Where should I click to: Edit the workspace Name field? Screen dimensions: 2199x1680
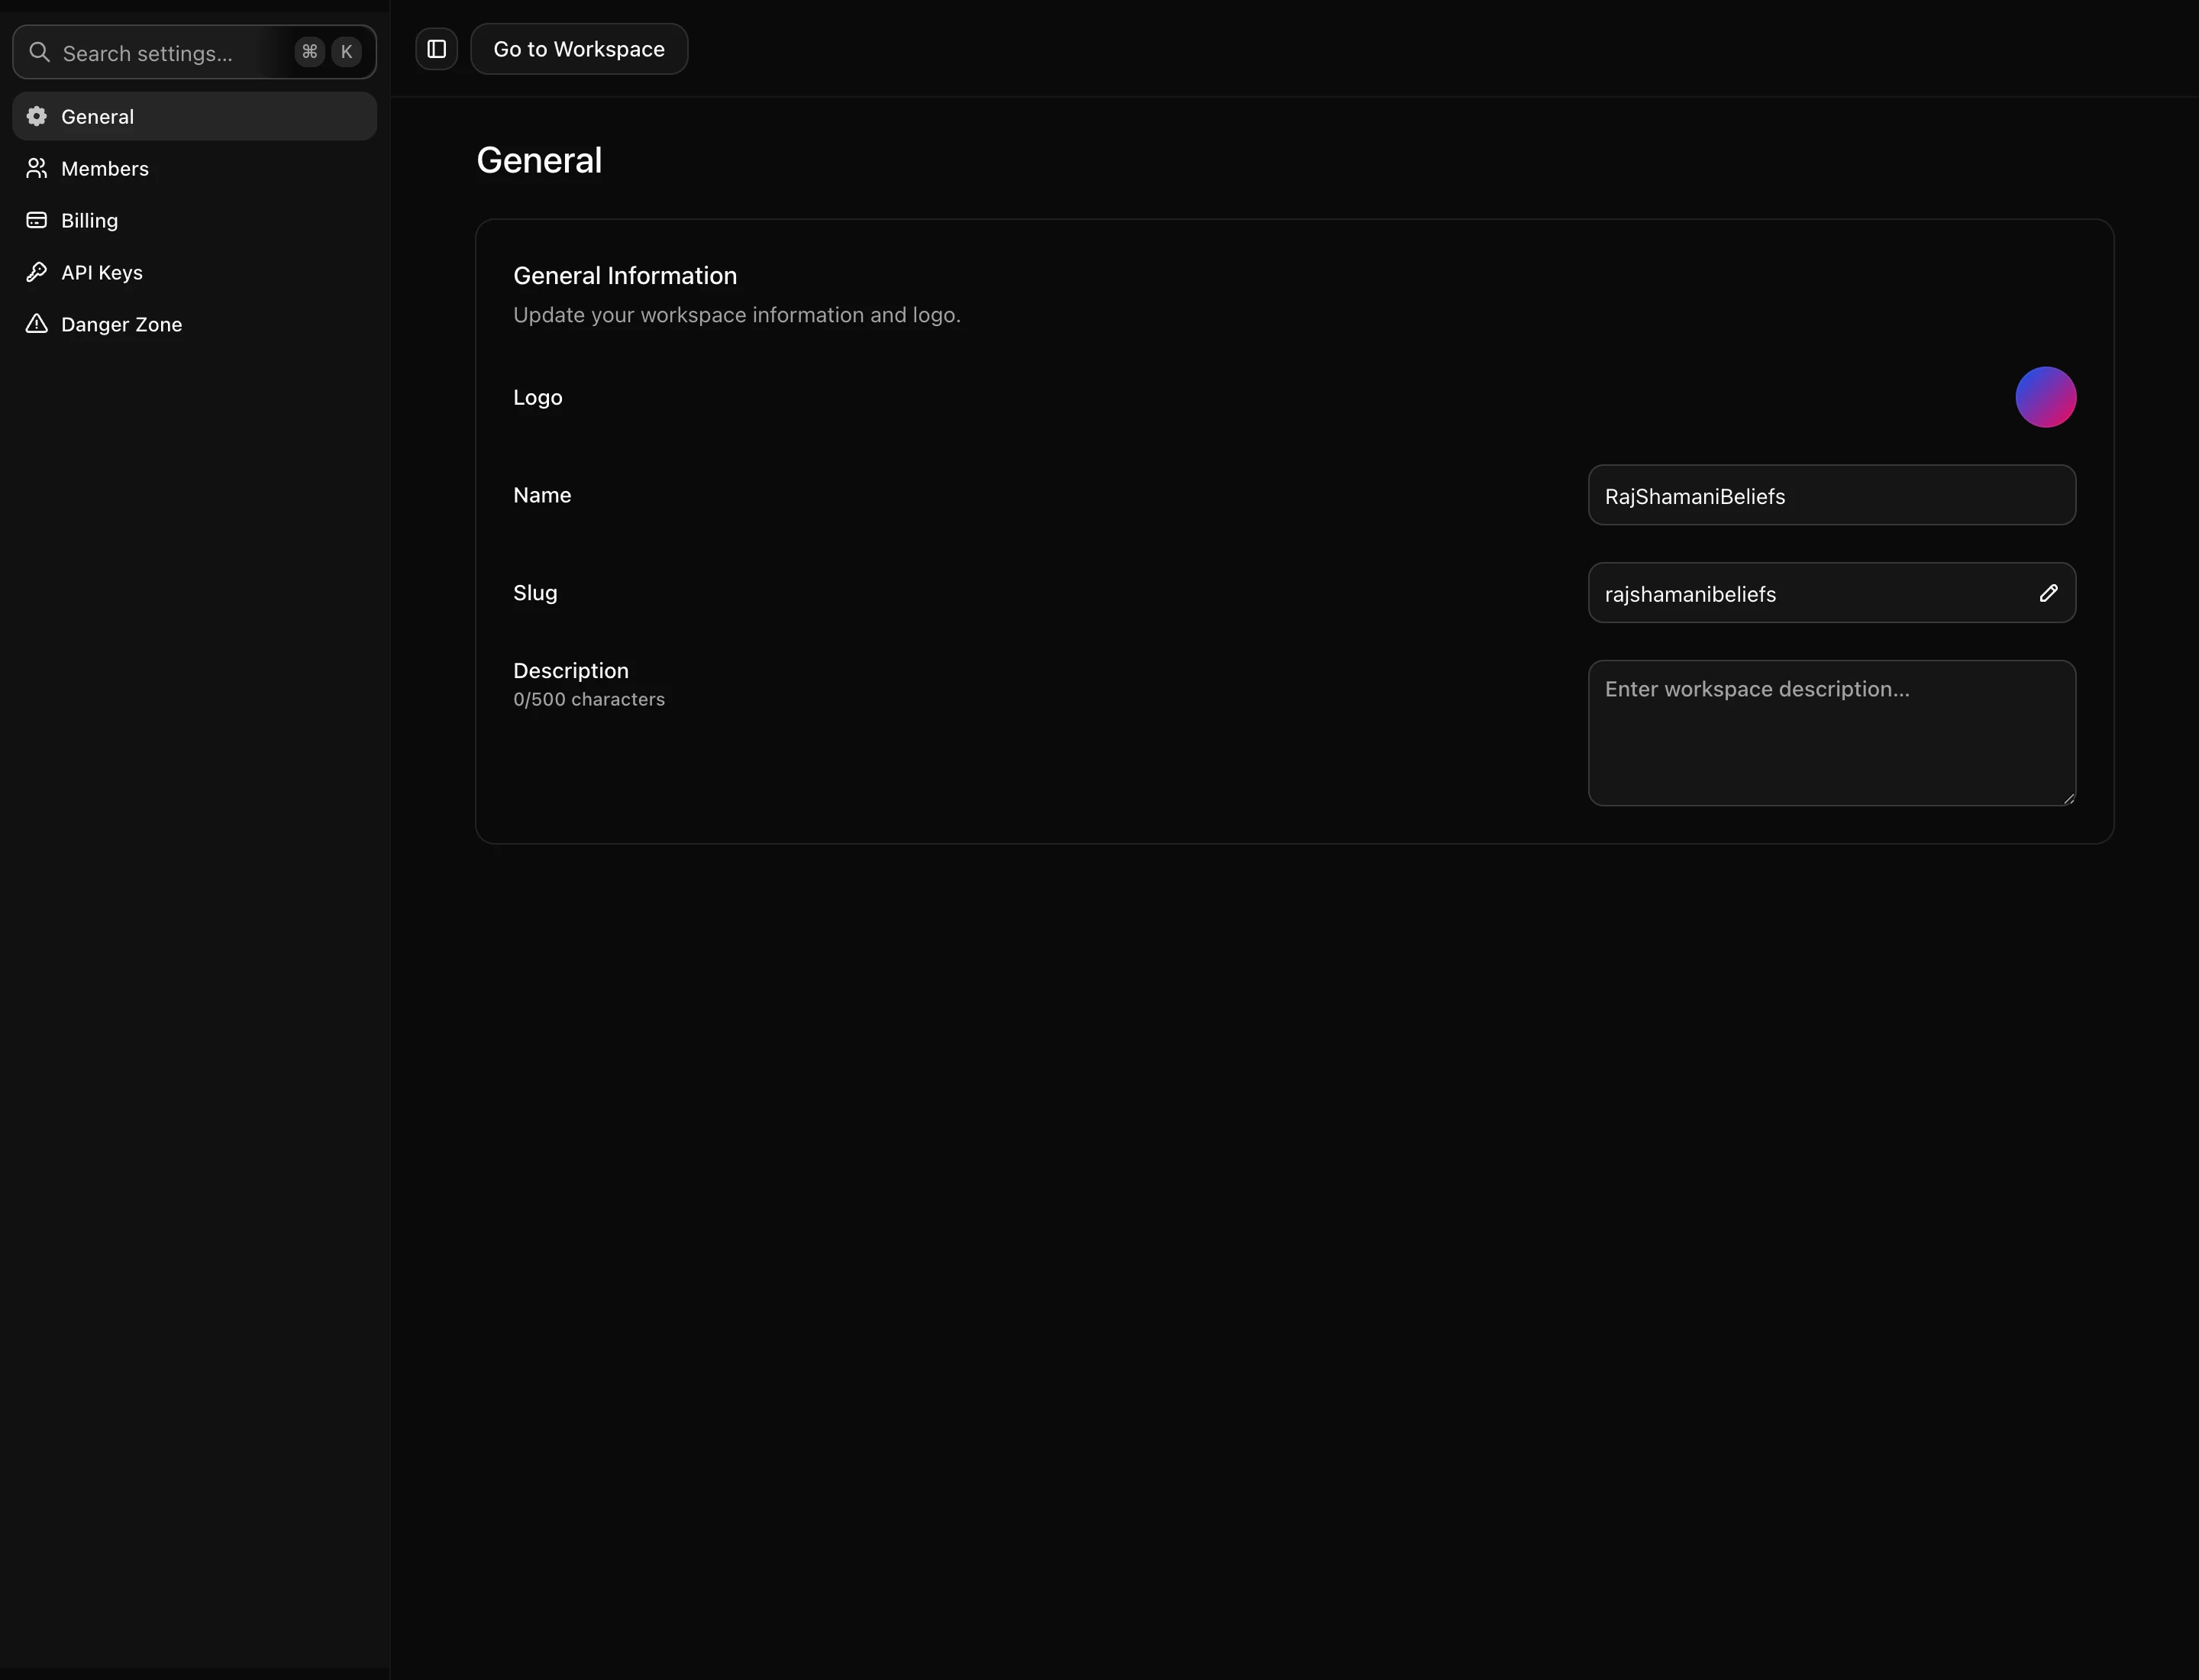1831,495
